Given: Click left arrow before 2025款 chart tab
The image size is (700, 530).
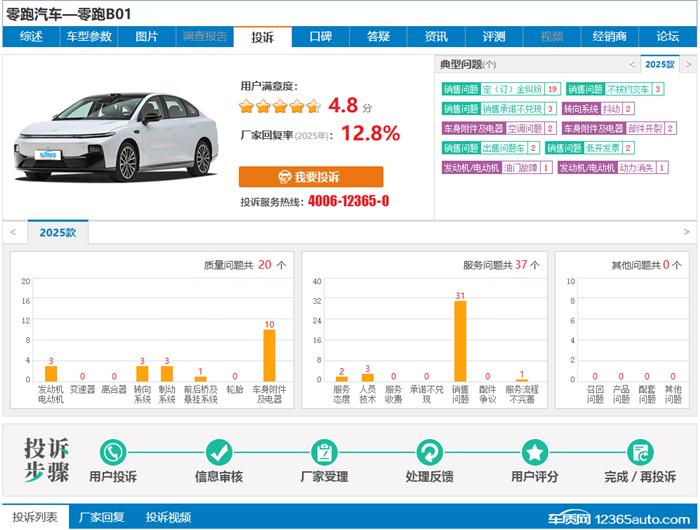Looking at the screenshot, I should pos(13,232).
